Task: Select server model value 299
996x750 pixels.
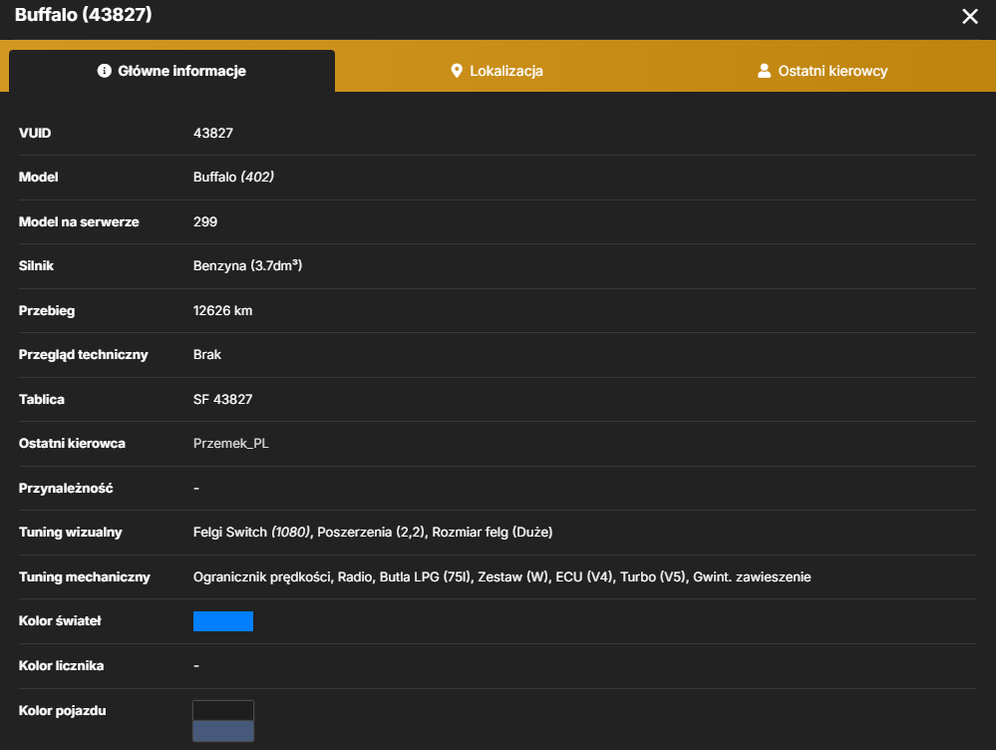Action: point(205,222)
